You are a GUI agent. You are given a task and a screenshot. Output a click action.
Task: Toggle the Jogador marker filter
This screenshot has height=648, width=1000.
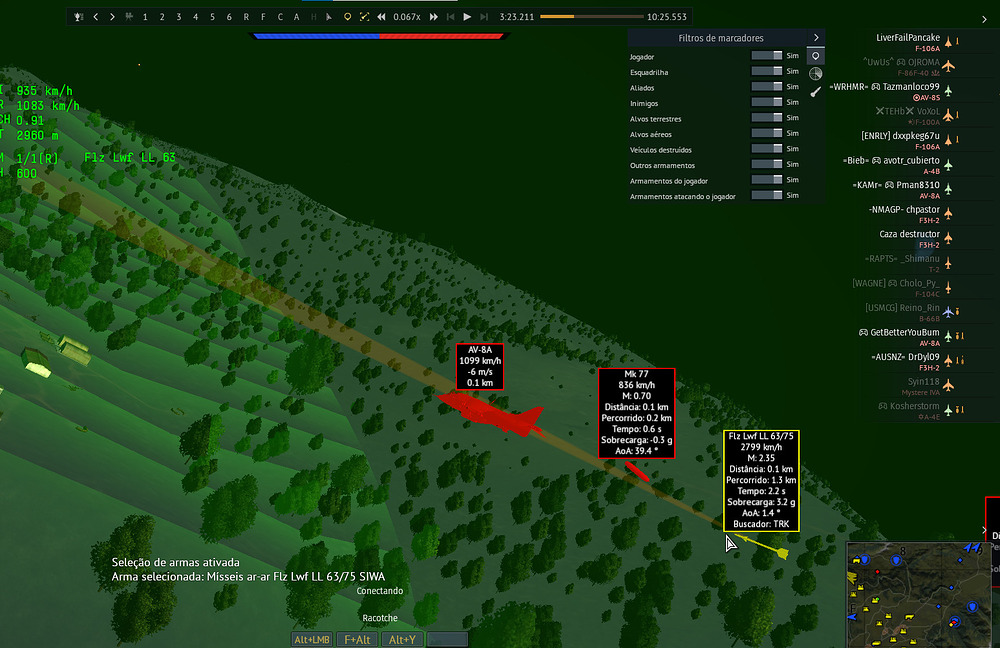766,57
